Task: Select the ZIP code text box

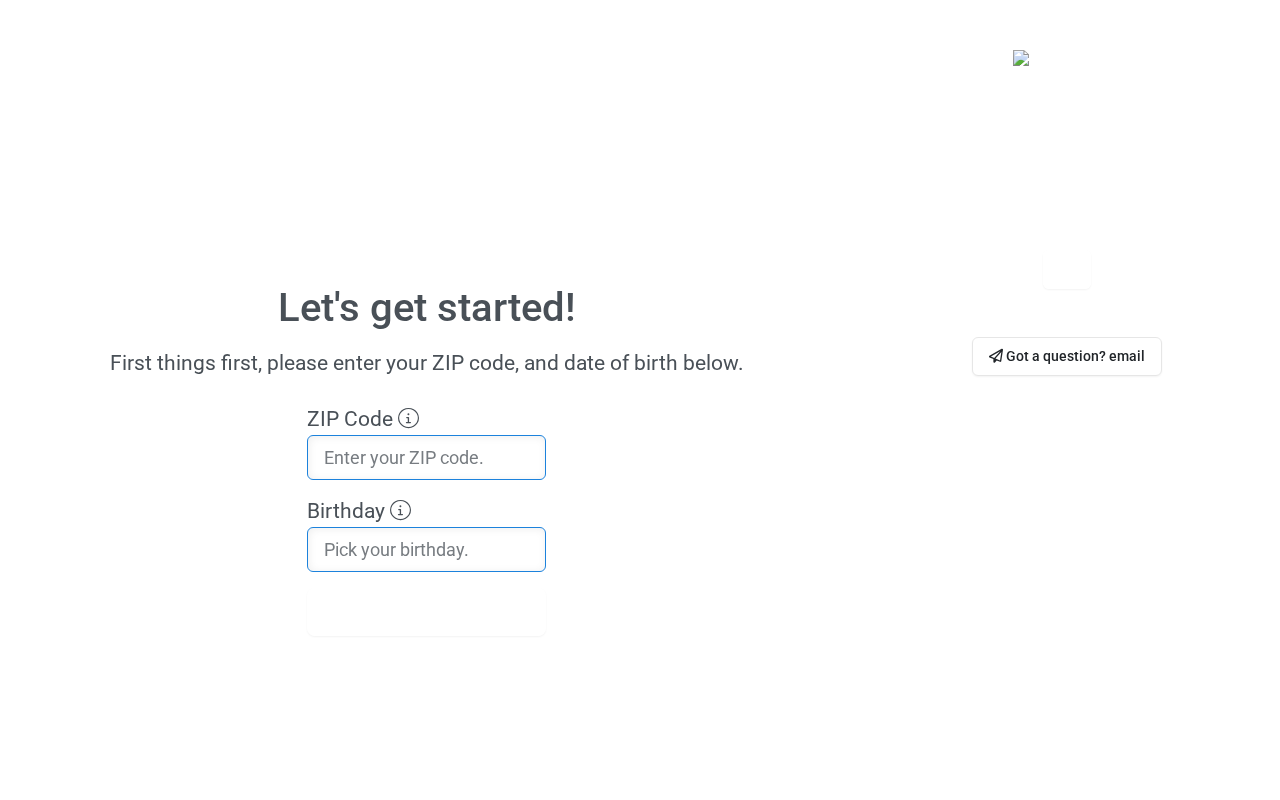Action: pyautogui.click(x=426, y=457)
